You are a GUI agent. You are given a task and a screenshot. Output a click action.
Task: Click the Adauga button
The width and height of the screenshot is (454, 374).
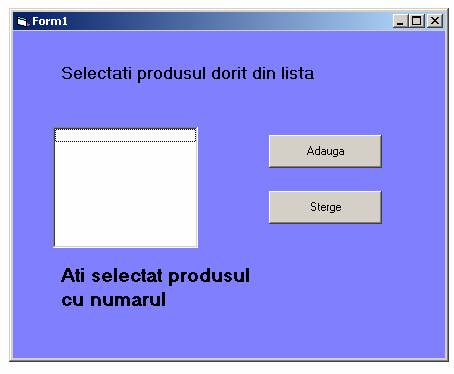pos(325,151)
